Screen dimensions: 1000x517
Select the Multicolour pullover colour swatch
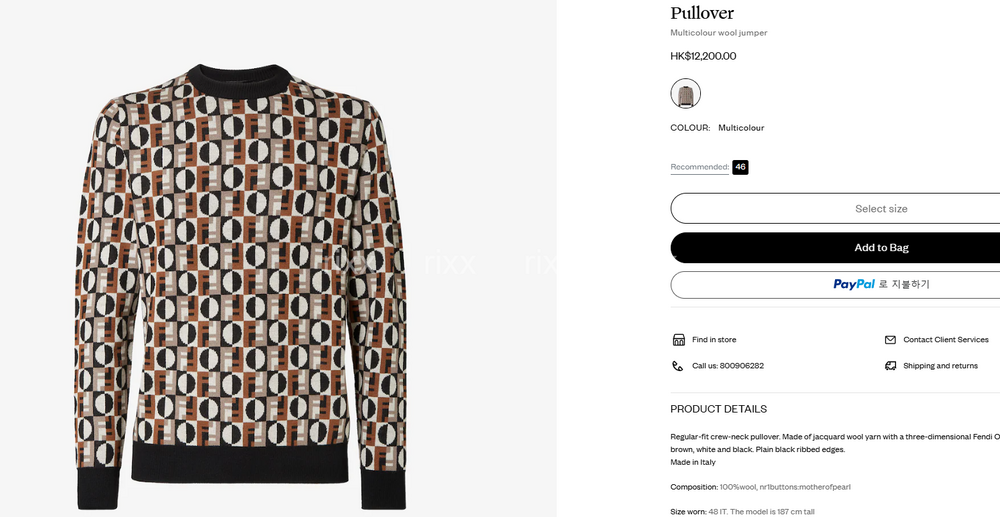coord(685,94)
